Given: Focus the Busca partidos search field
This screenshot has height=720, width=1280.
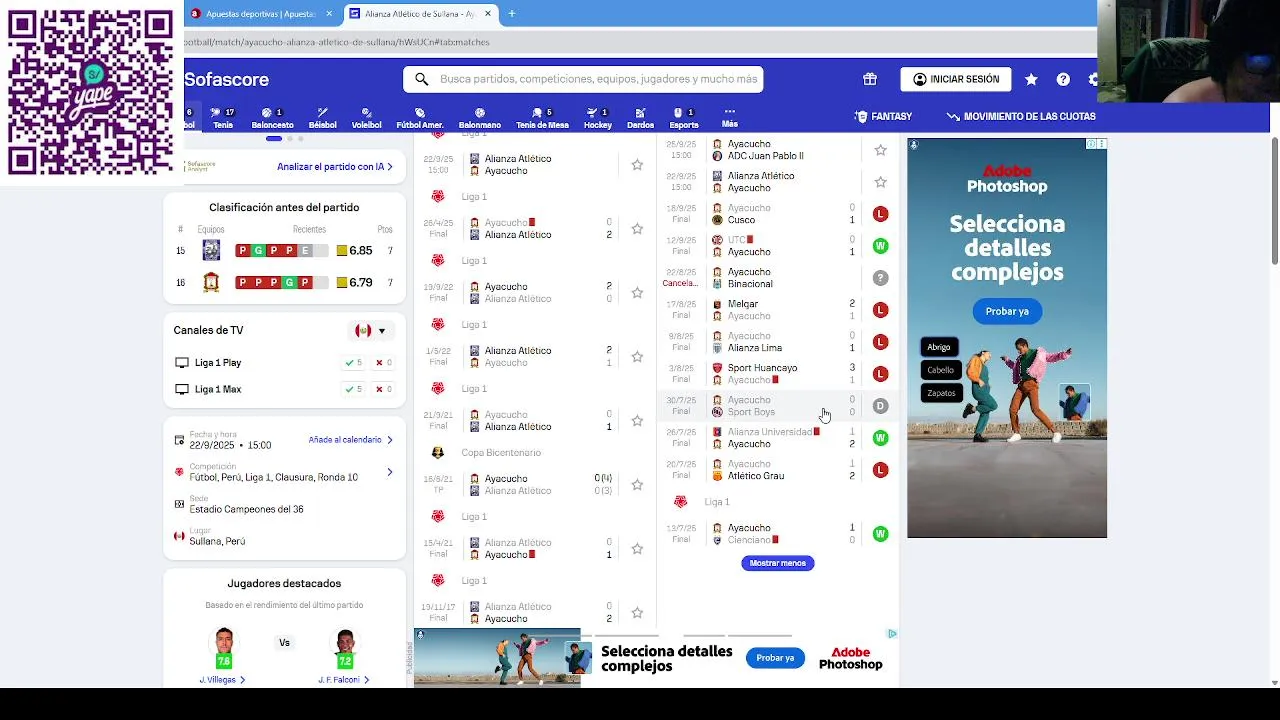Looking at the screenshot, I should [x=583, y=79].
